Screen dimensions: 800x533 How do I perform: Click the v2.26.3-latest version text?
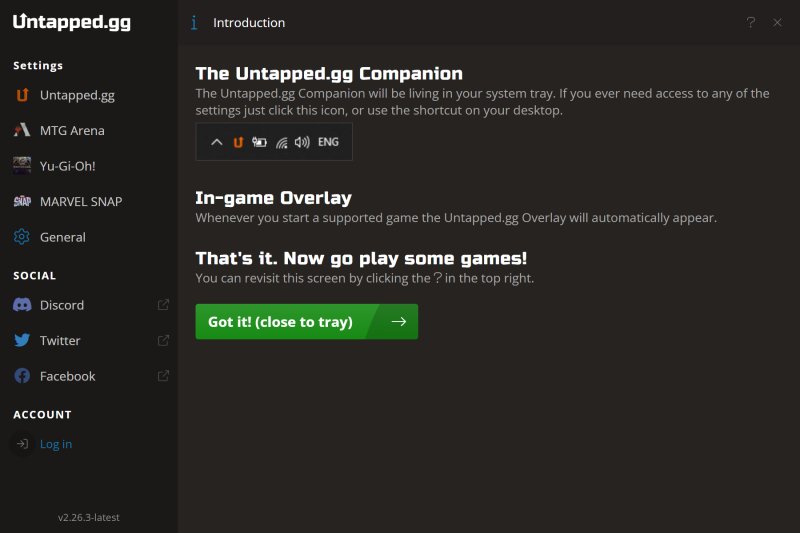(89, 517)
